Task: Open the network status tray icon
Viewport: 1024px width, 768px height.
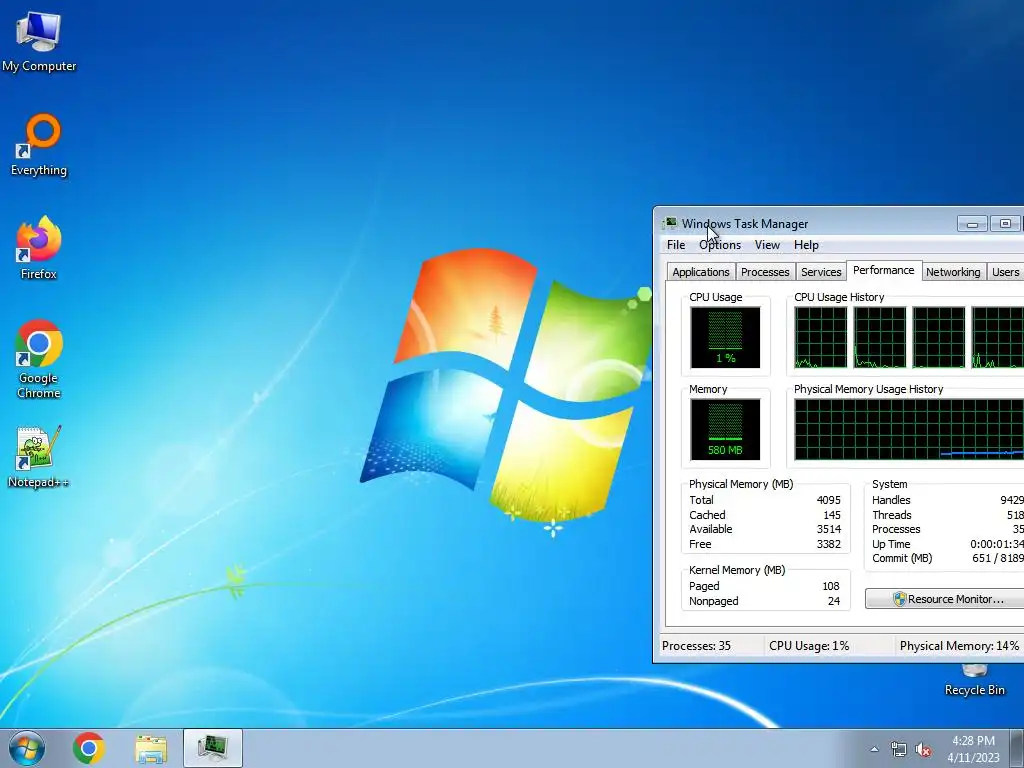Action: click(899, 750)
